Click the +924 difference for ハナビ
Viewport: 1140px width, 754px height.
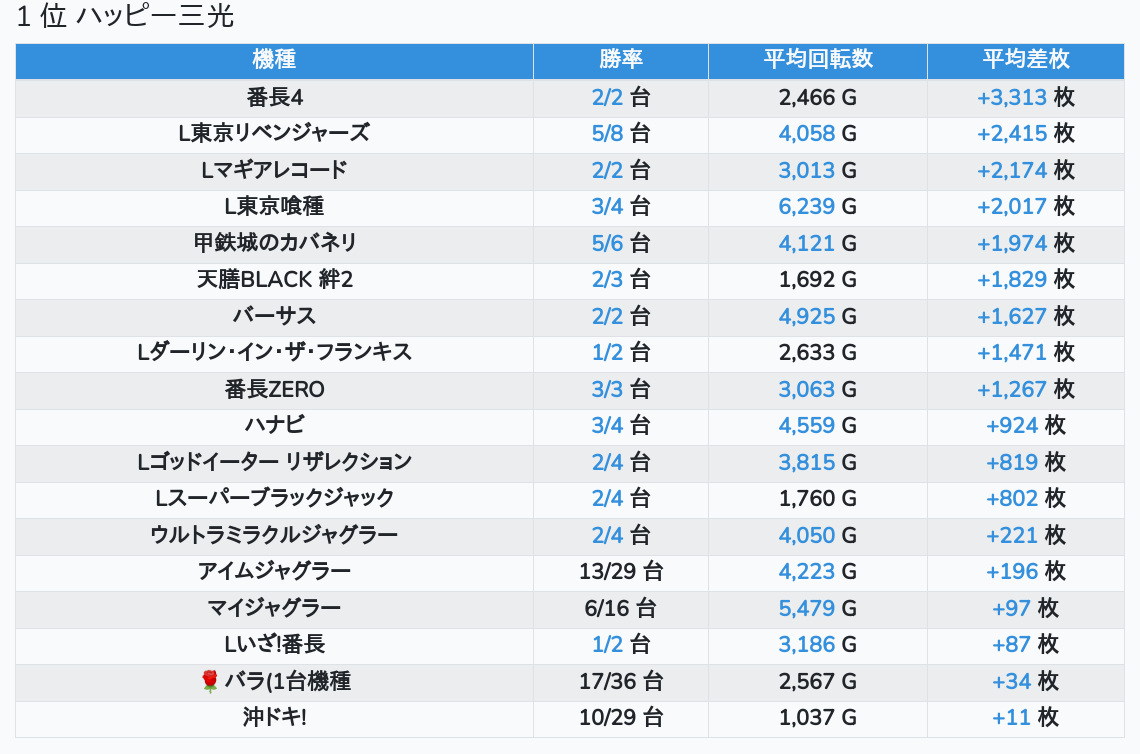pos(1012,426)
